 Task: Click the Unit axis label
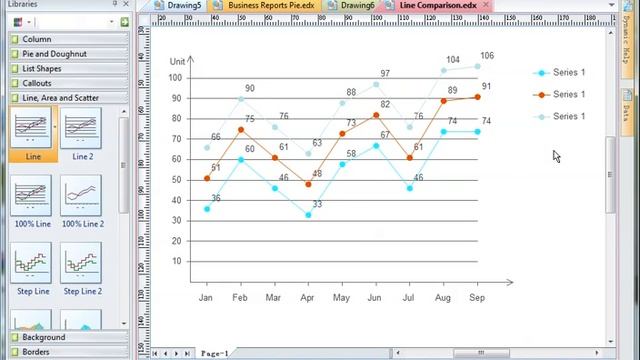tap(177, 62)
